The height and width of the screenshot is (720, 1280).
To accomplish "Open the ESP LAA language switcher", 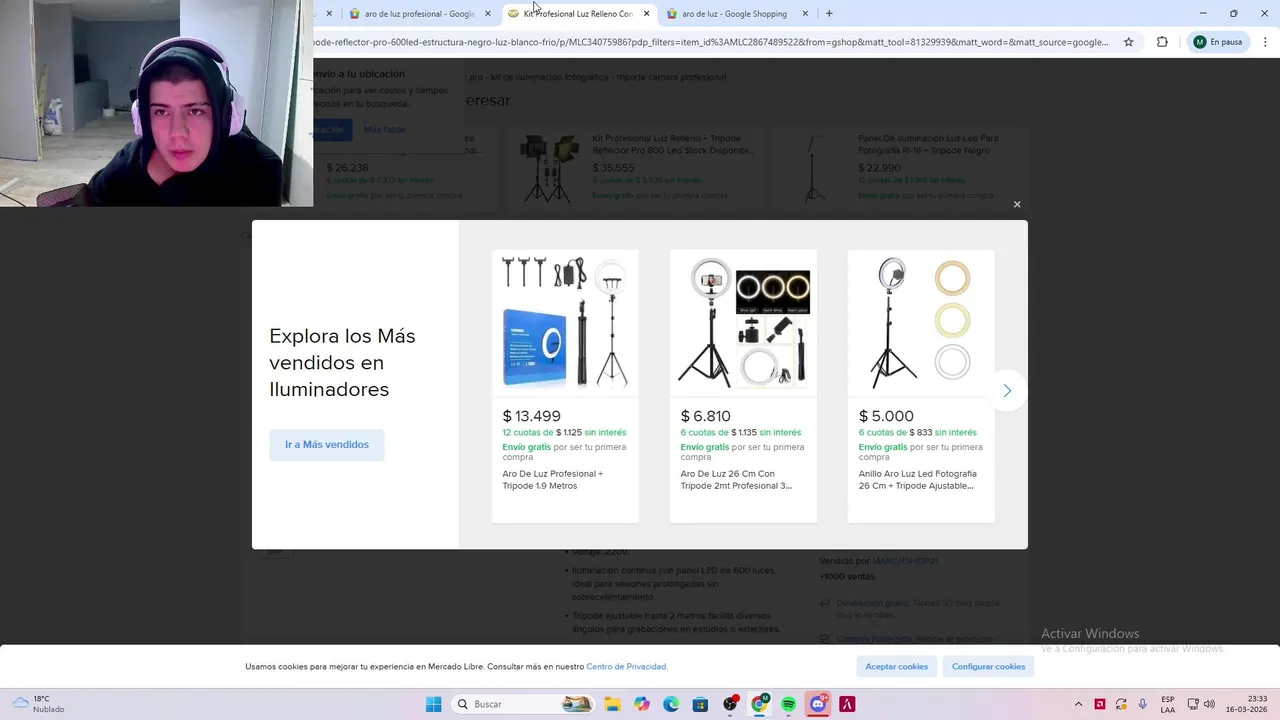I will [1168, 704].
